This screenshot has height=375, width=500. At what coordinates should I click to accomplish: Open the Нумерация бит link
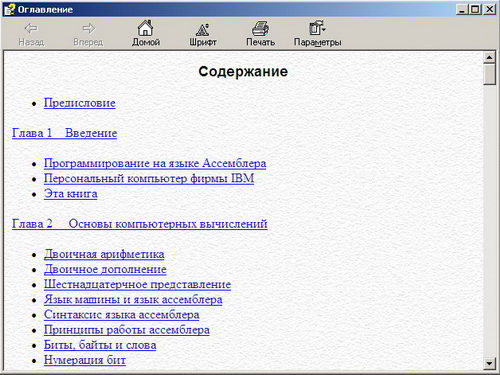point(85,360)
